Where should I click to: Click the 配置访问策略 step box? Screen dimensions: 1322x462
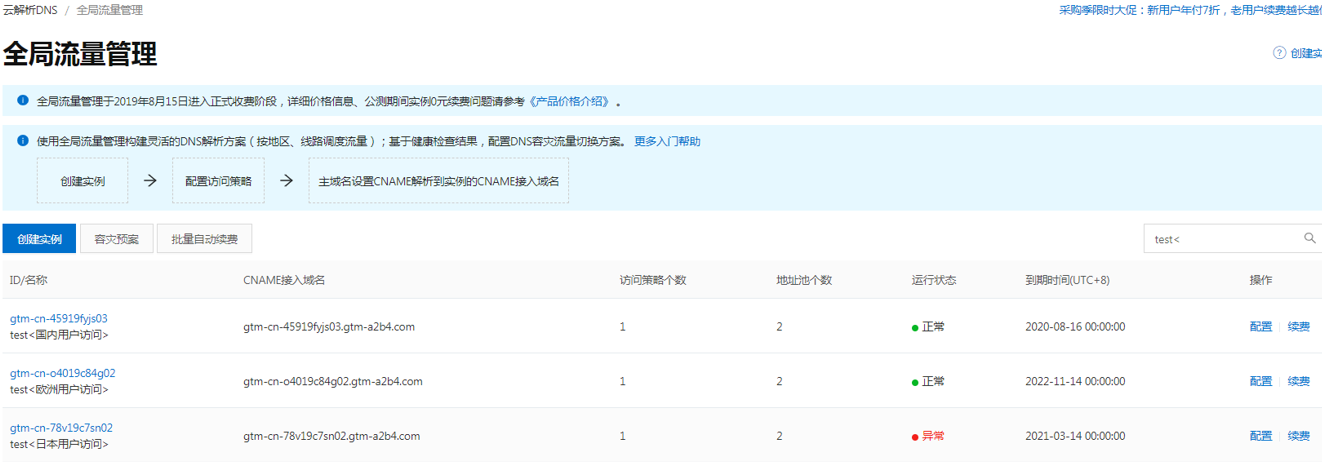(x=218, y=181)
